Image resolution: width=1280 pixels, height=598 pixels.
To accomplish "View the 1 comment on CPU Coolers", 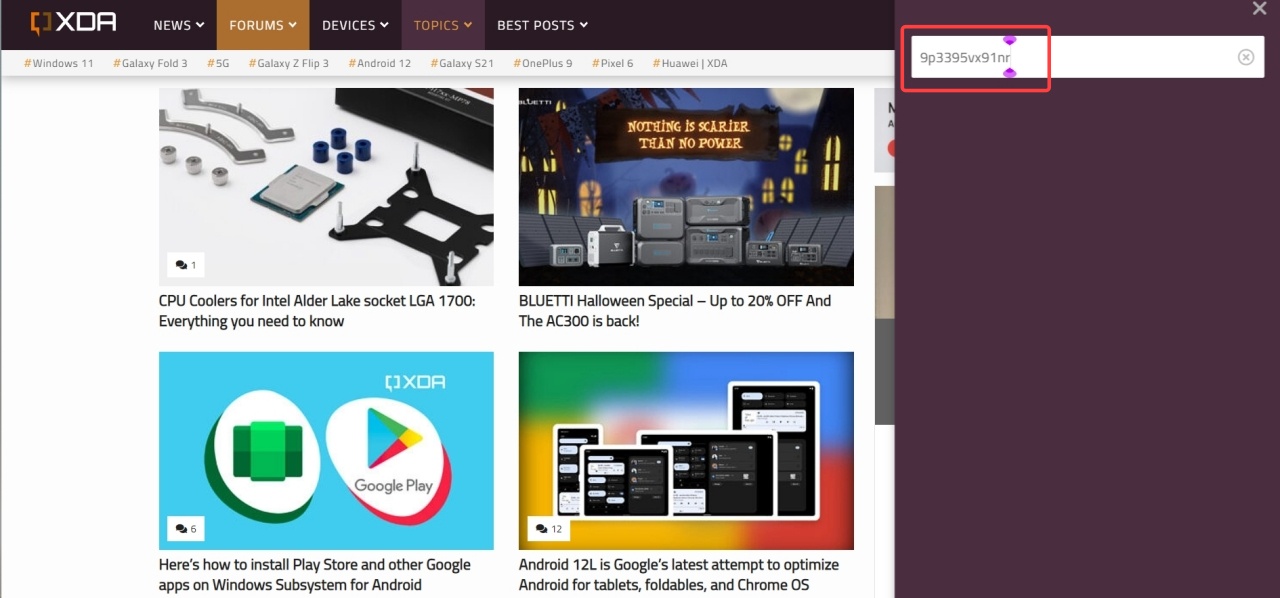I will tap(186, 265).
